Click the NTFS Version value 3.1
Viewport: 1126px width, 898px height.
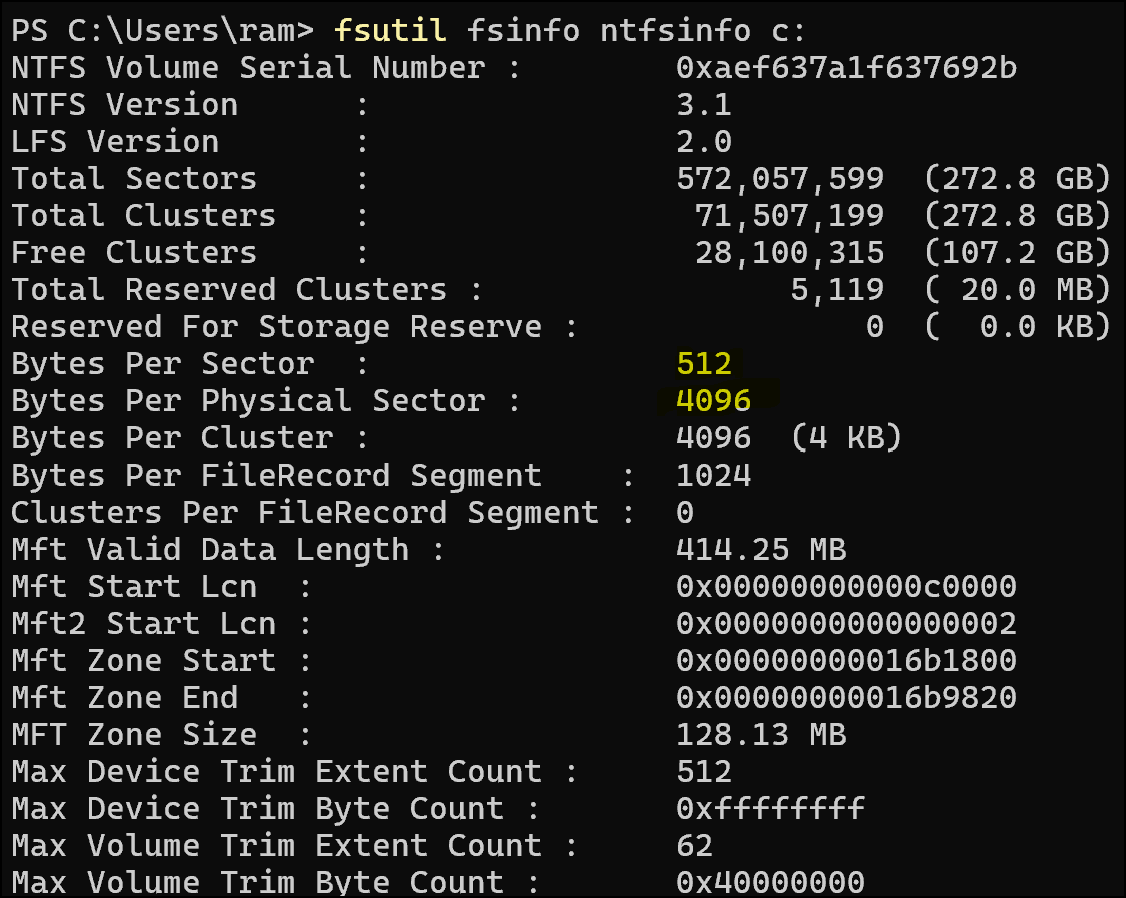(704, 104)
